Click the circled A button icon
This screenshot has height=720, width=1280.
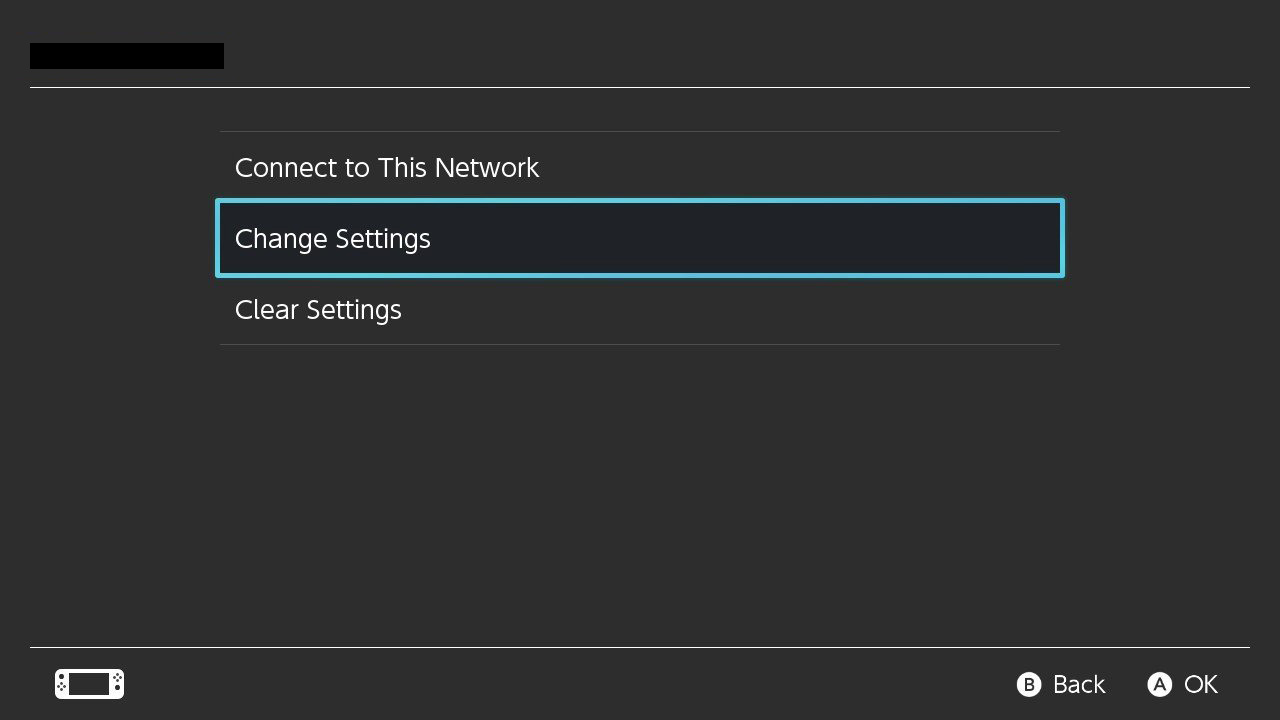click(x=1159, y=684)
